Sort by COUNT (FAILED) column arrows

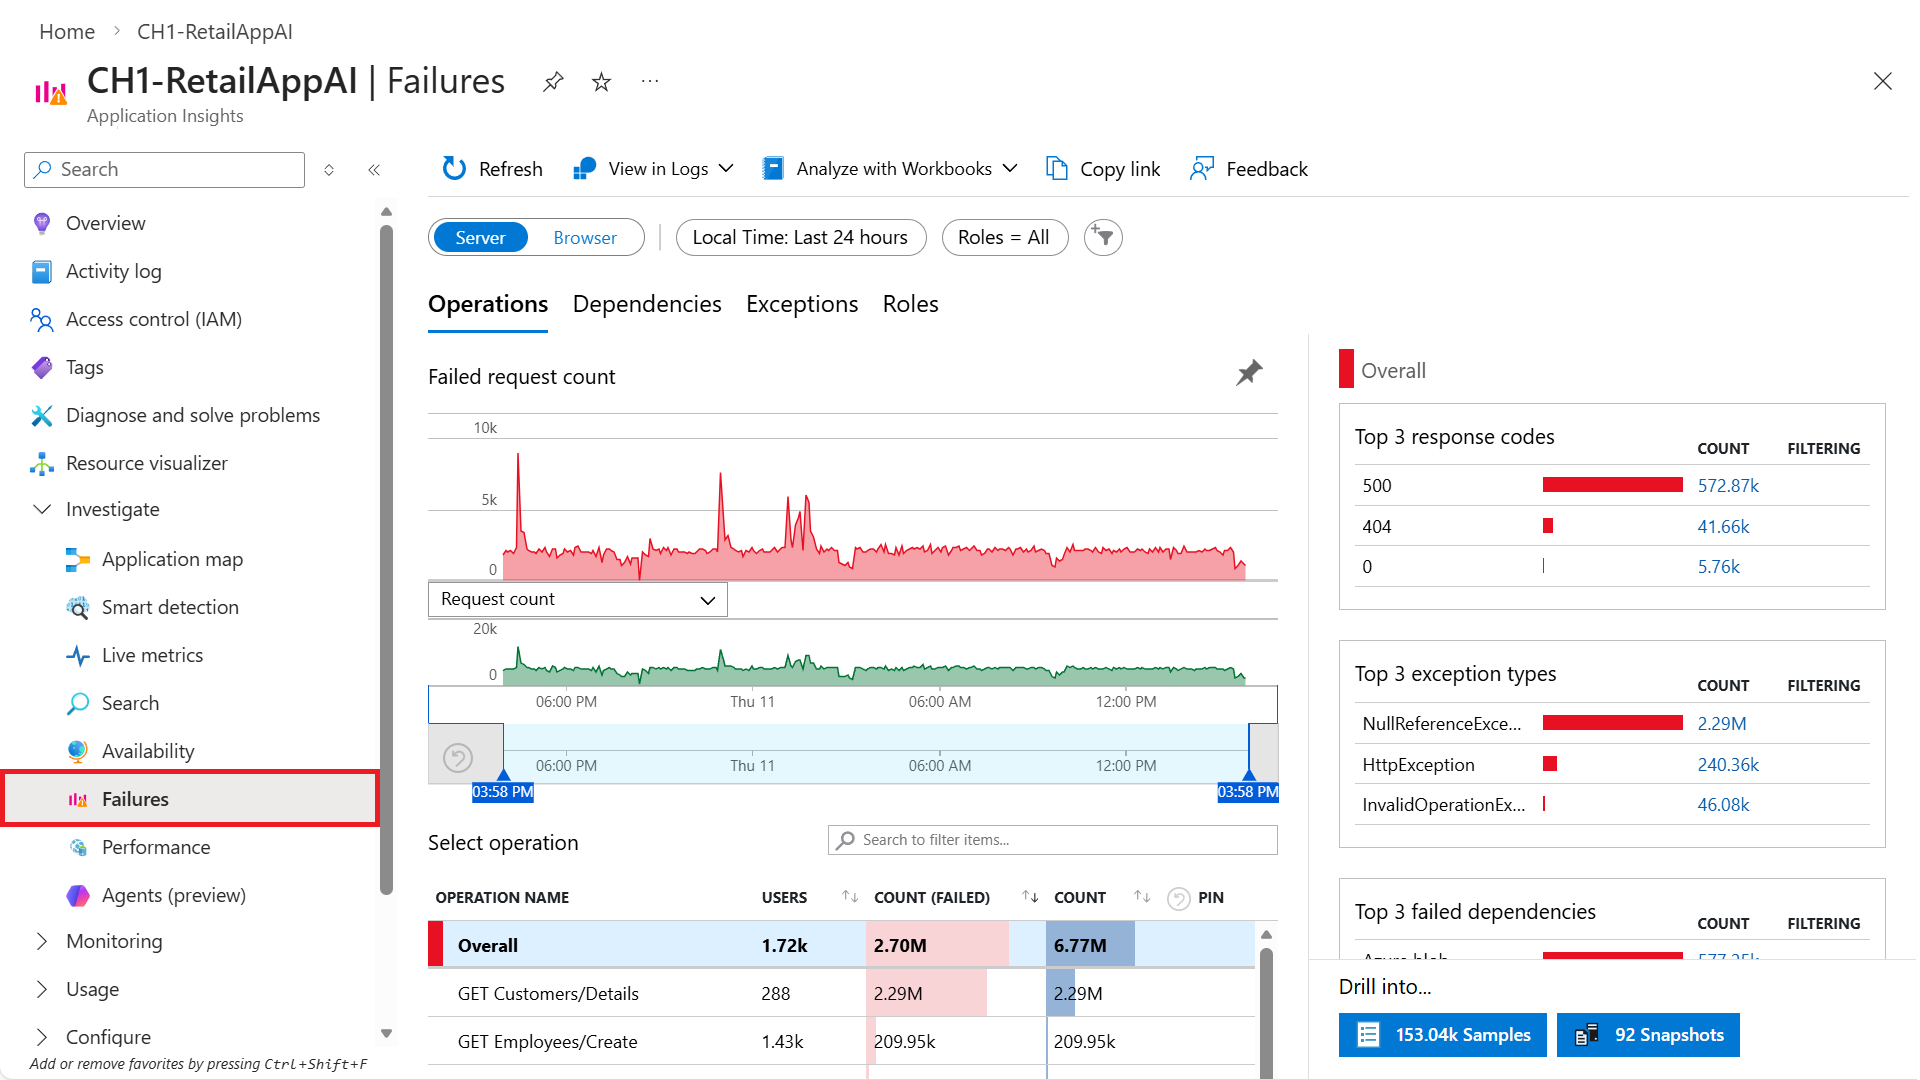[1029, 897]
